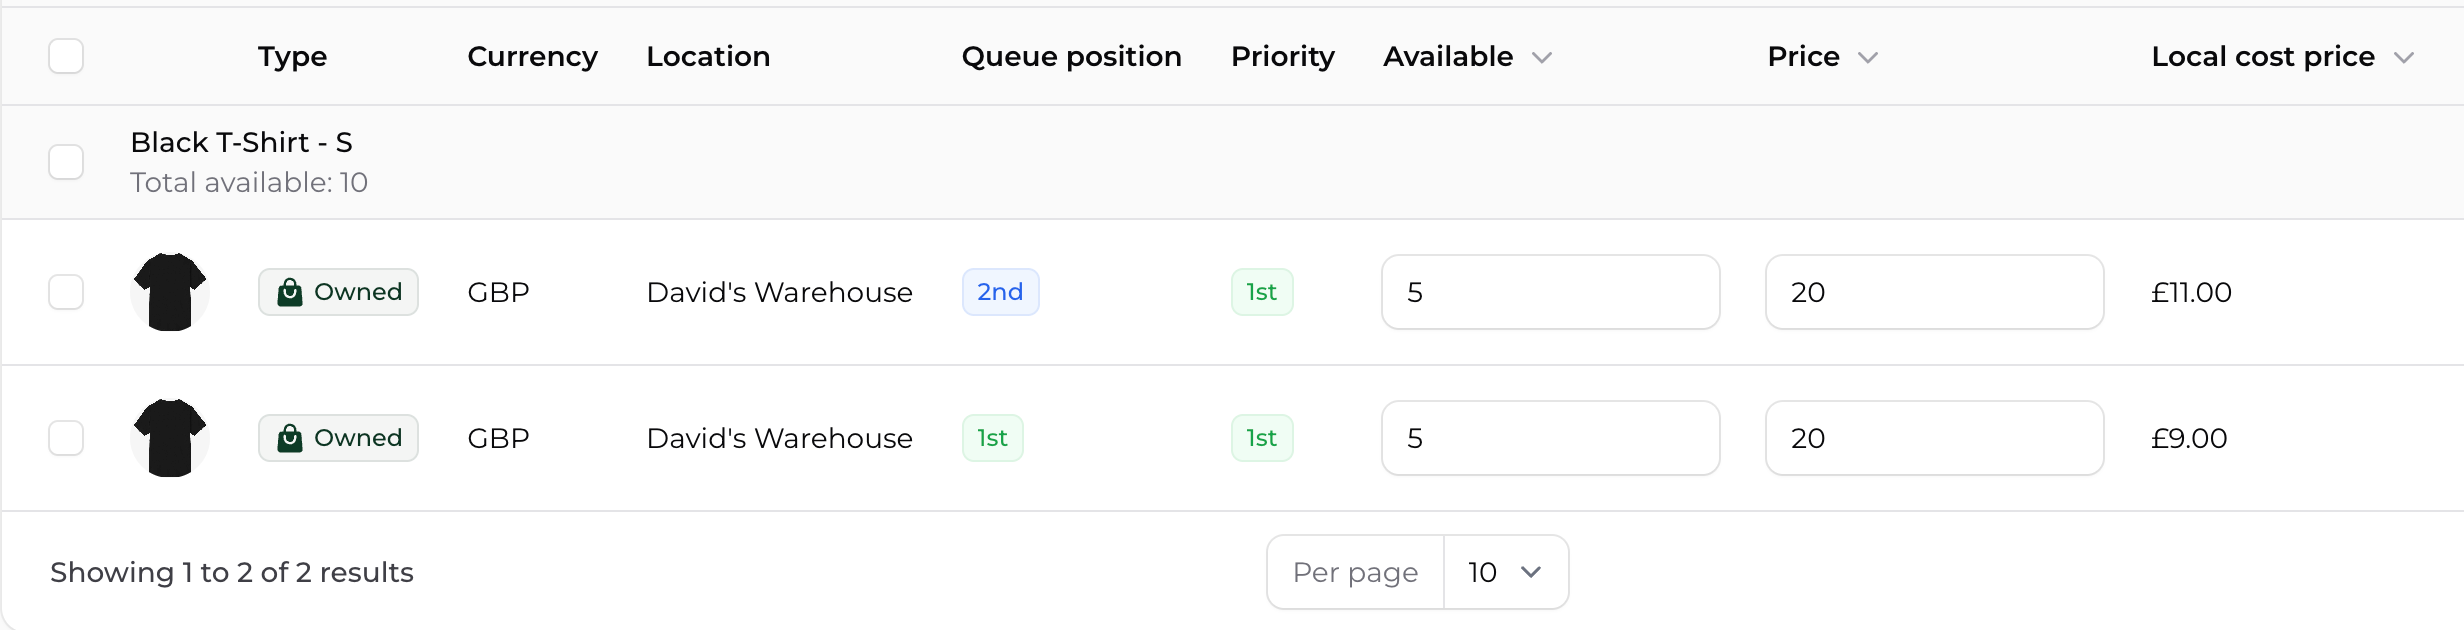Click the 1st priority badge on the first row
Viewport: 2464px width, 630px height.
point(1261,292)
